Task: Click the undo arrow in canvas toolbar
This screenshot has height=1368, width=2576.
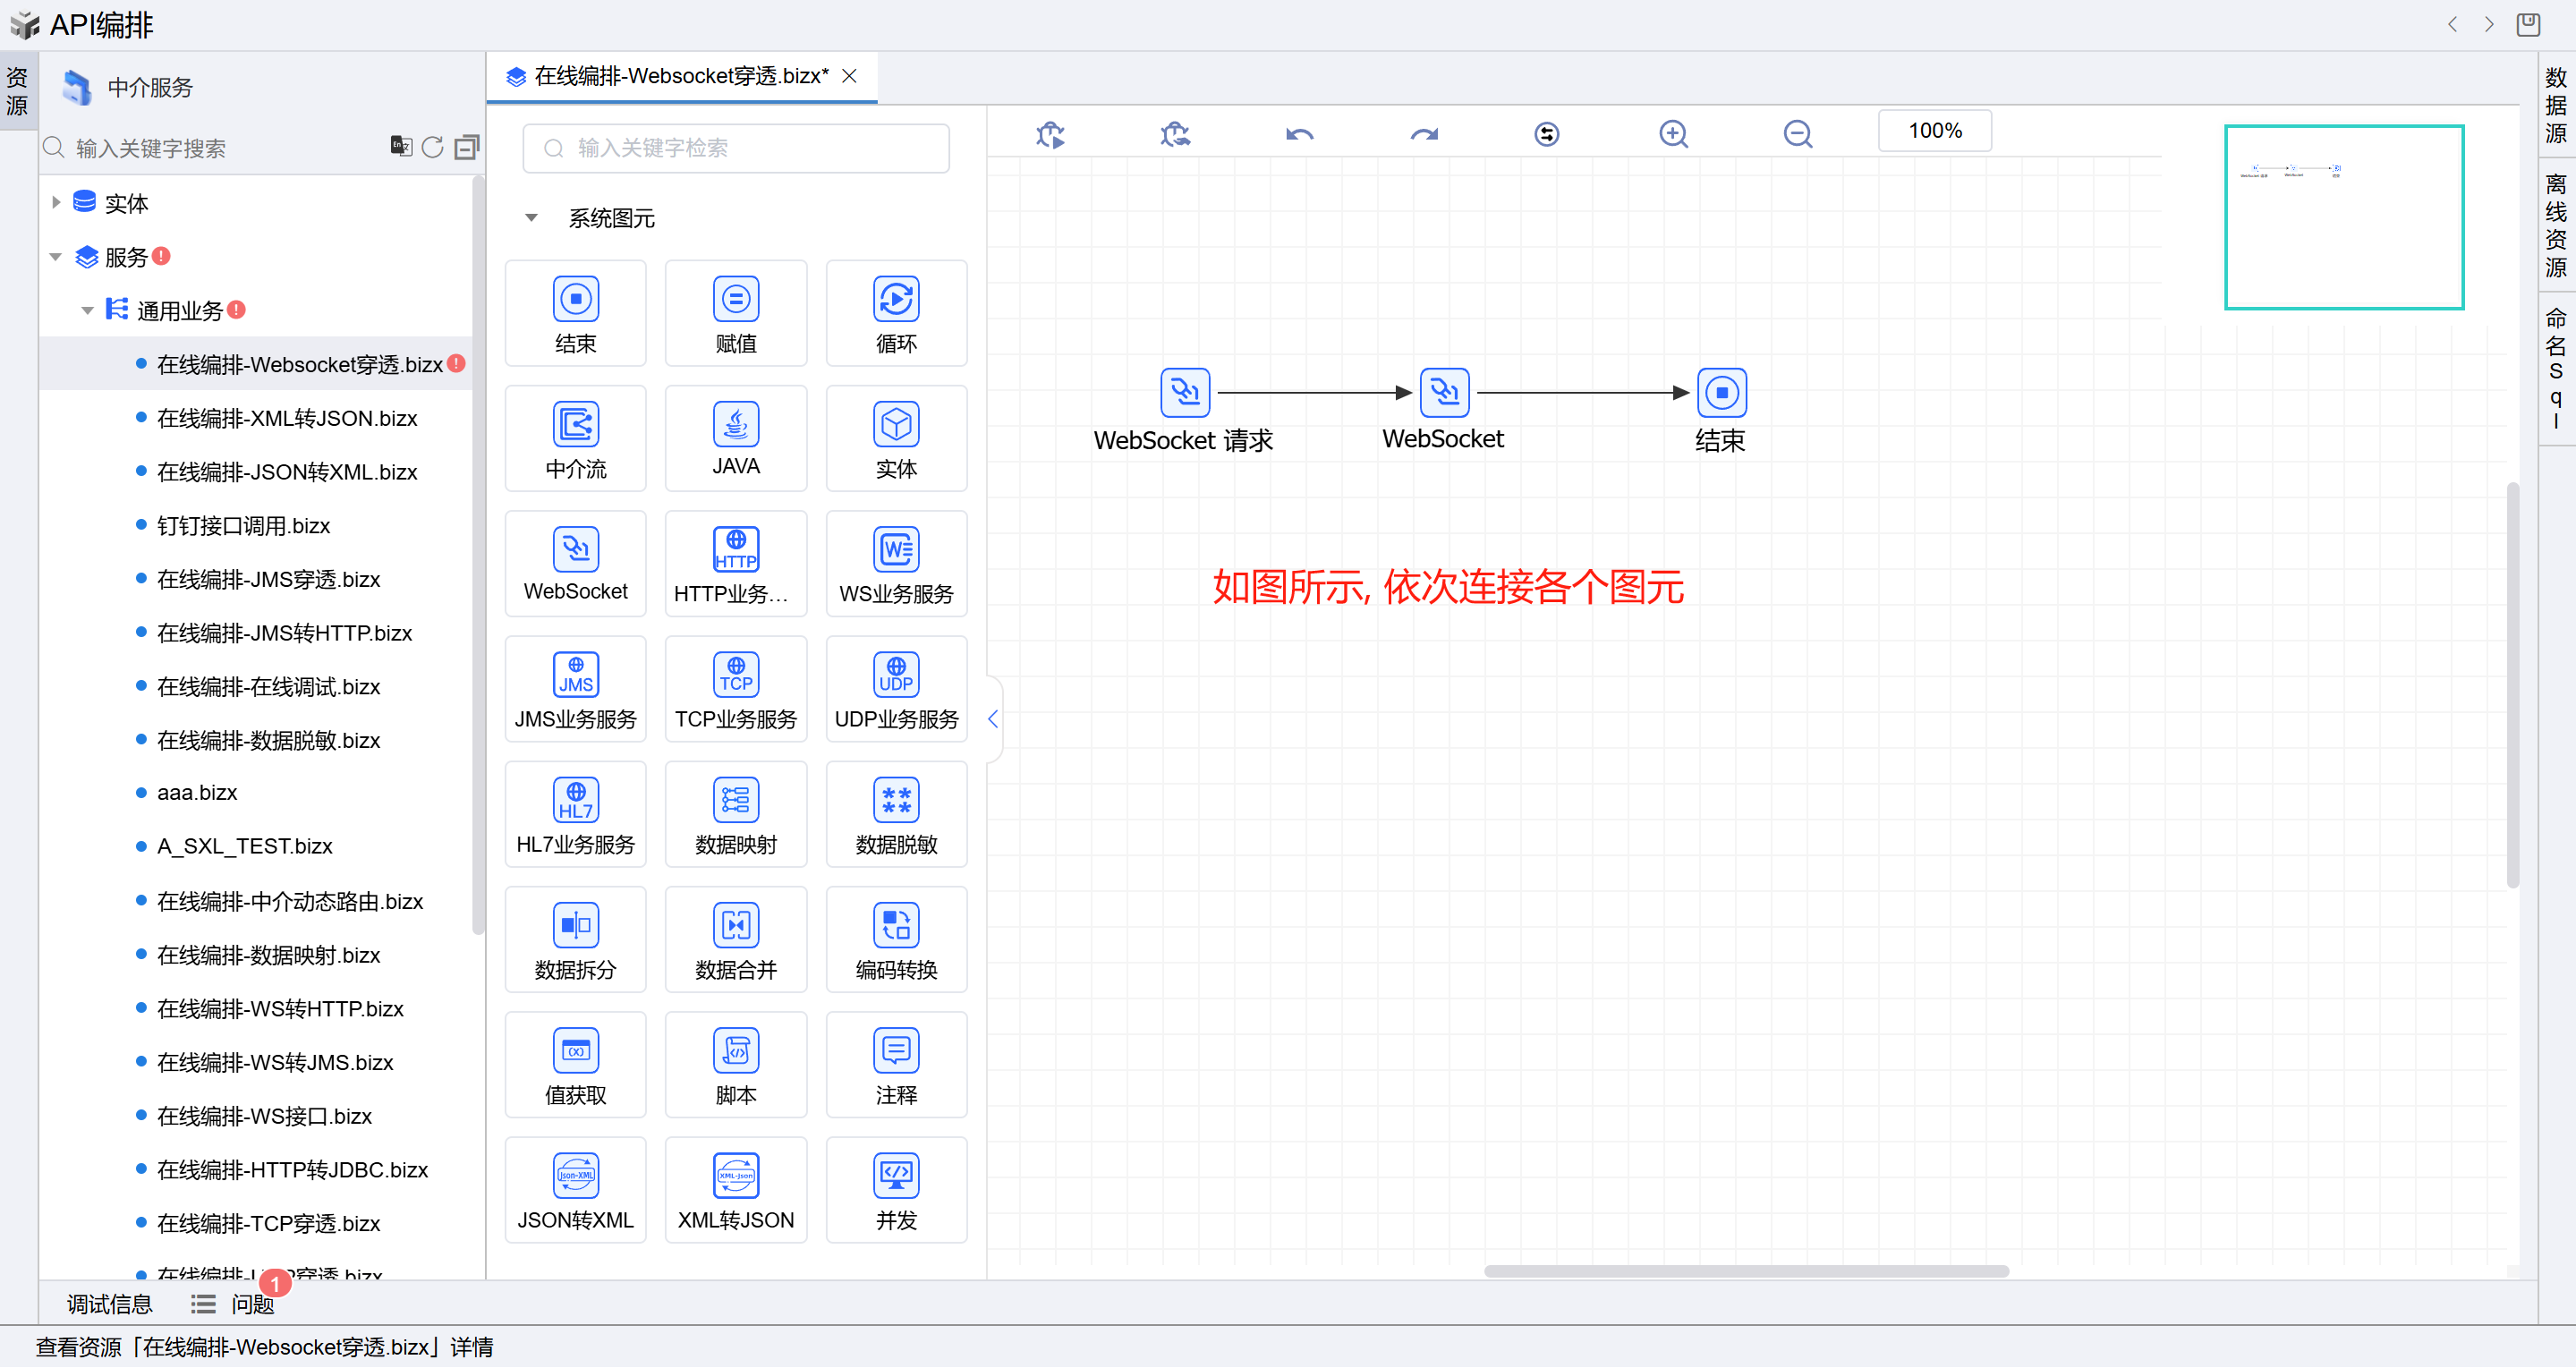Action: pyautogui.click(x=1299, y=134)
